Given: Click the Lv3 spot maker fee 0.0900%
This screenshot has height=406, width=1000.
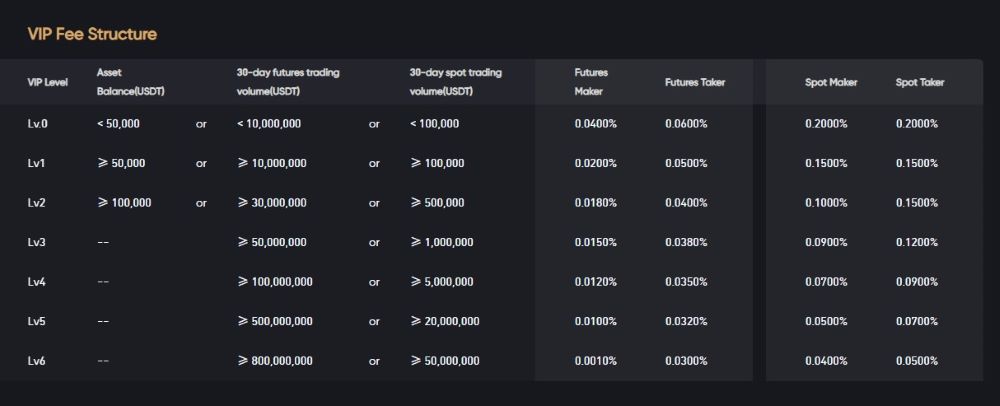Looking at the screenshot, I should [826, 242].
